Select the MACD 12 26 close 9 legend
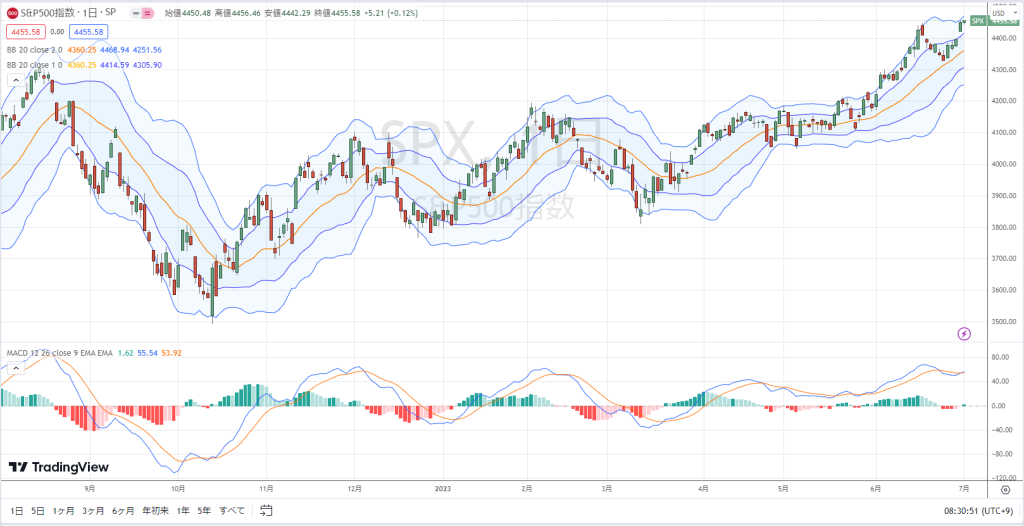Viewport: 1024px width, 526px height. (x=59, y=353)
